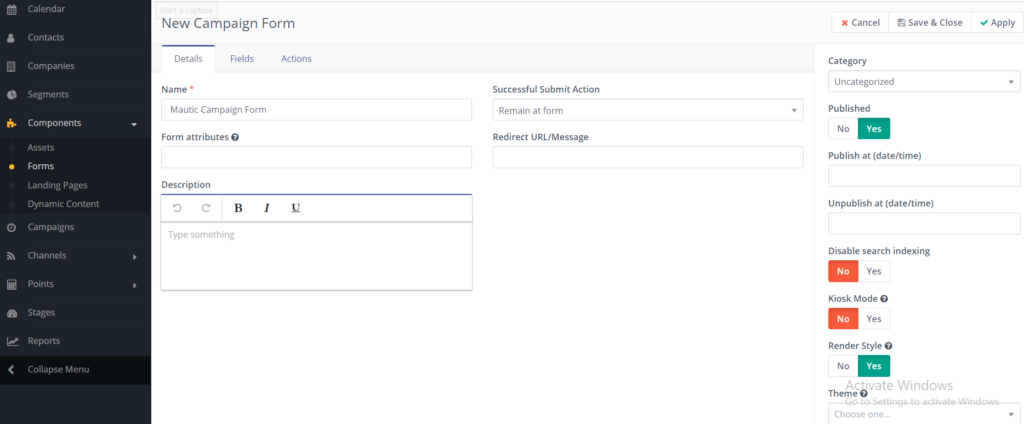This screenshot has width=1024, height=424.
Task: Click the Unpublish at date/time field
Action: [924, 223]
